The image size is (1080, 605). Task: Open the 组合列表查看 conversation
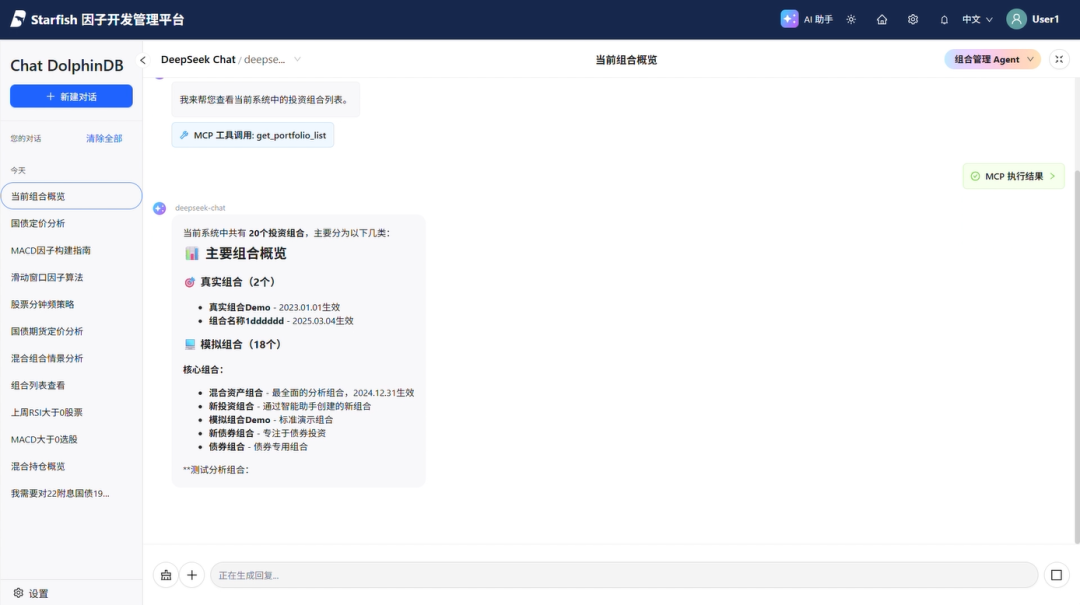tap(71, 385)
